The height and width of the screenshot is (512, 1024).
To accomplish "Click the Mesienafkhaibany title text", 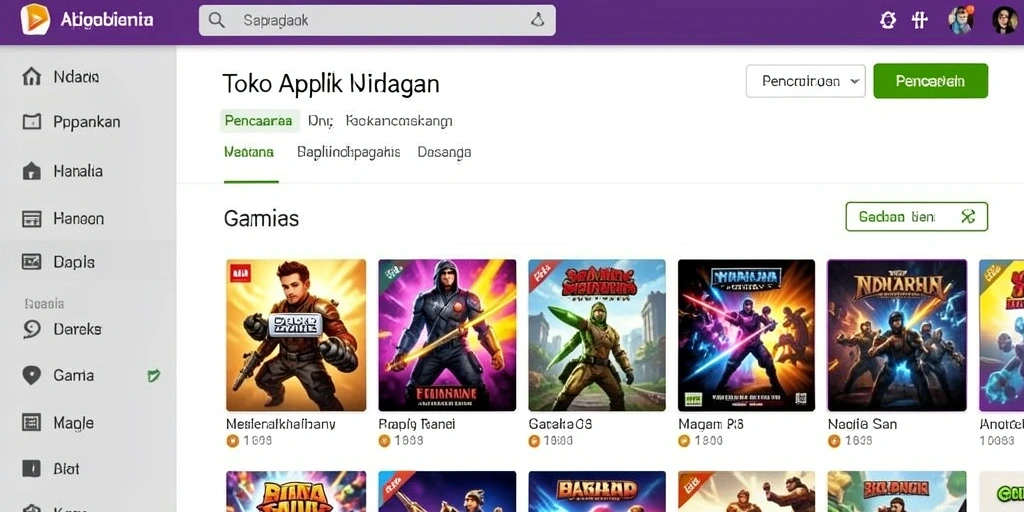I will pos(281,424).
